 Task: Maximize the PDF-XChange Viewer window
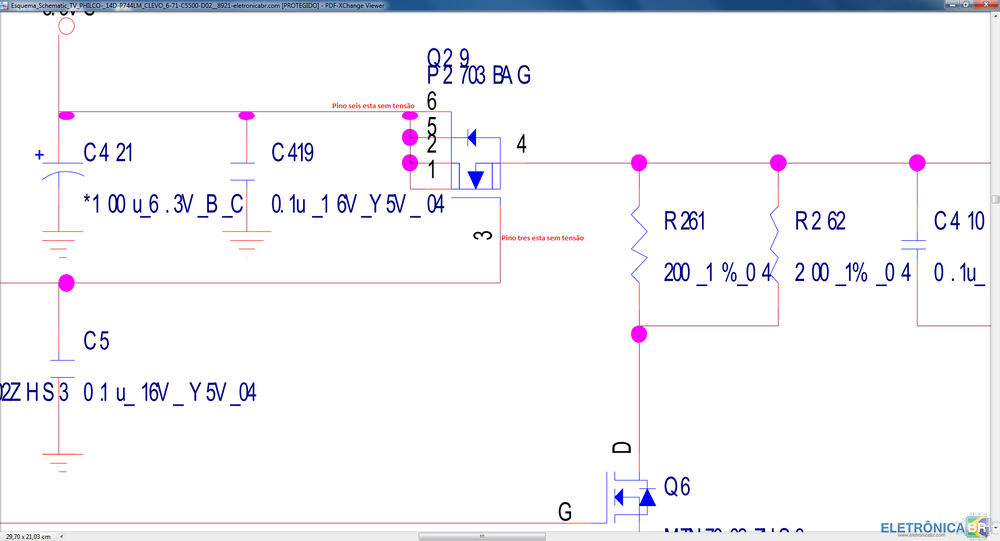965,5
